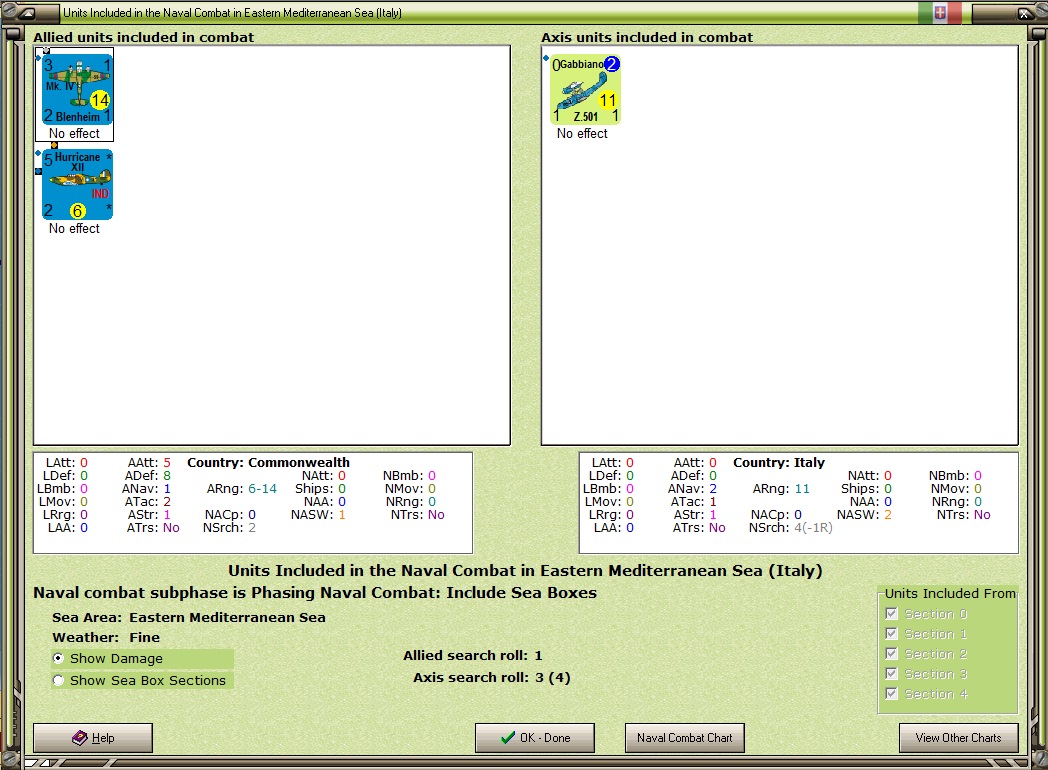
Task: Click the 'Weather: Fine' text
Action: coord(106,638)
